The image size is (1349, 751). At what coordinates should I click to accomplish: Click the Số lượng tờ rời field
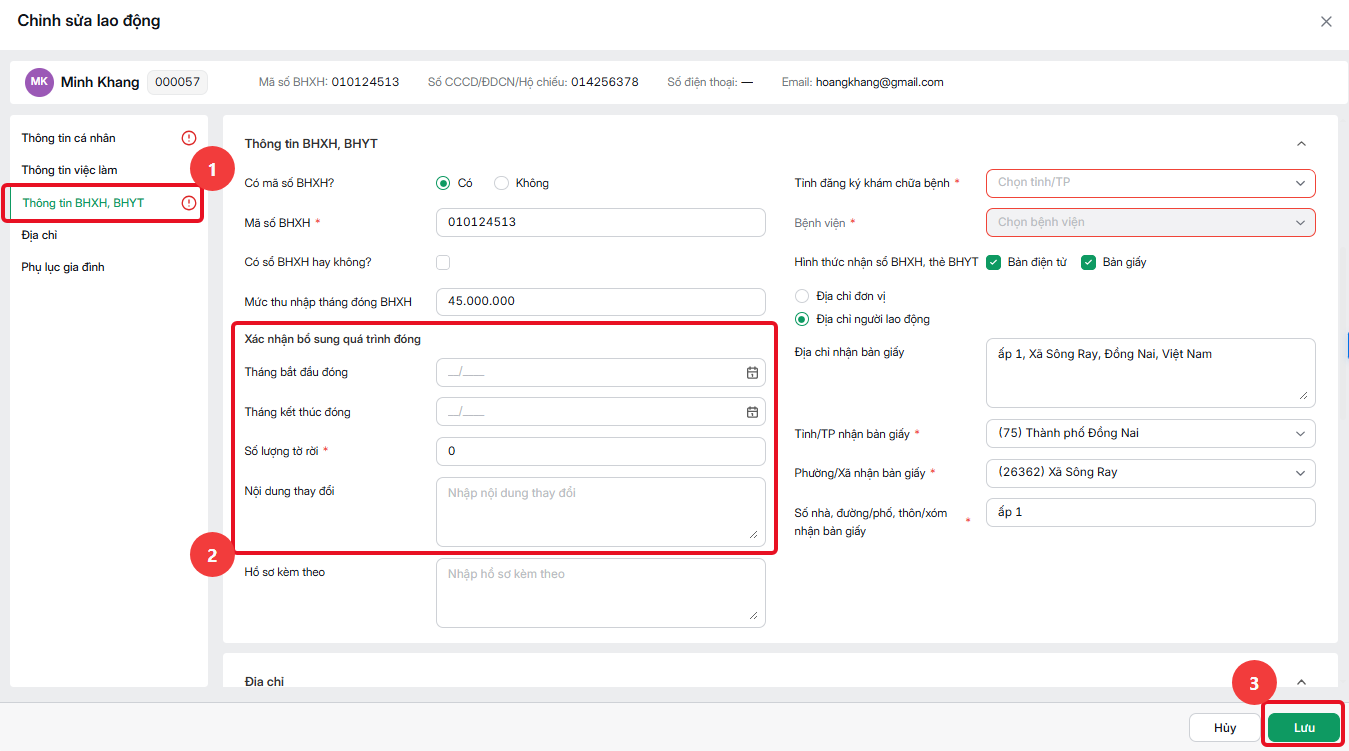pos(601,451)
